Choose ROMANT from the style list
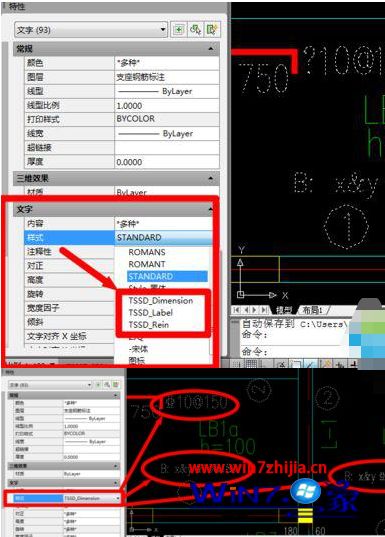This screenshot has width=385, height=537. (147, 264)
